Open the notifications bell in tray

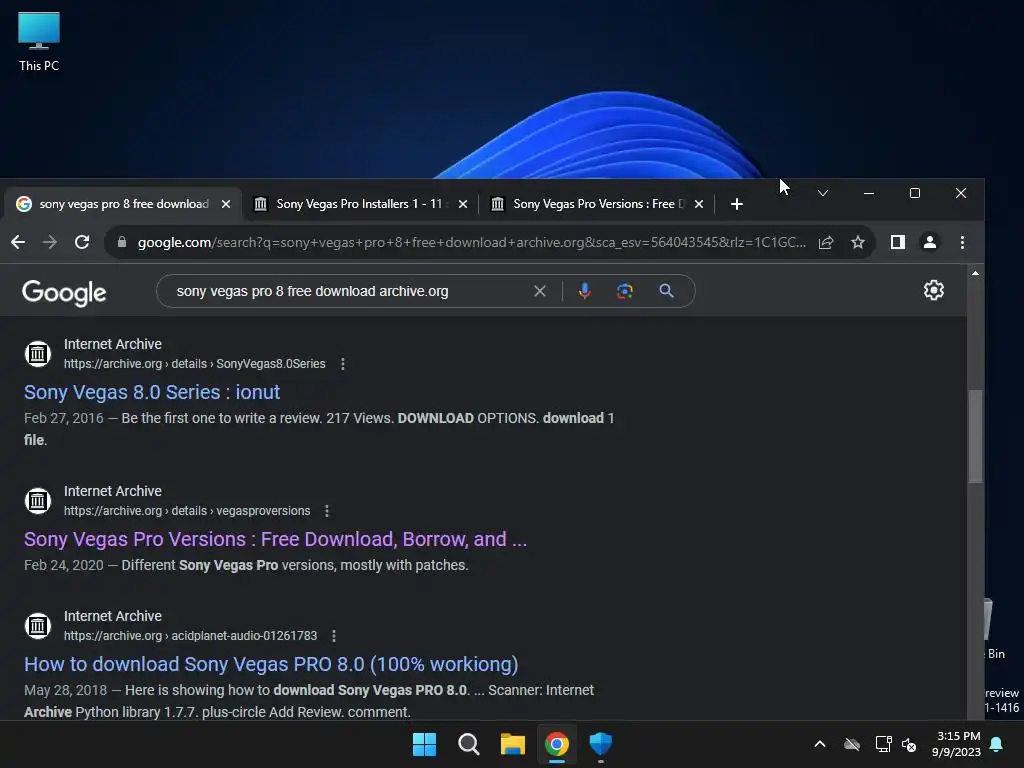tap(997, 744)
